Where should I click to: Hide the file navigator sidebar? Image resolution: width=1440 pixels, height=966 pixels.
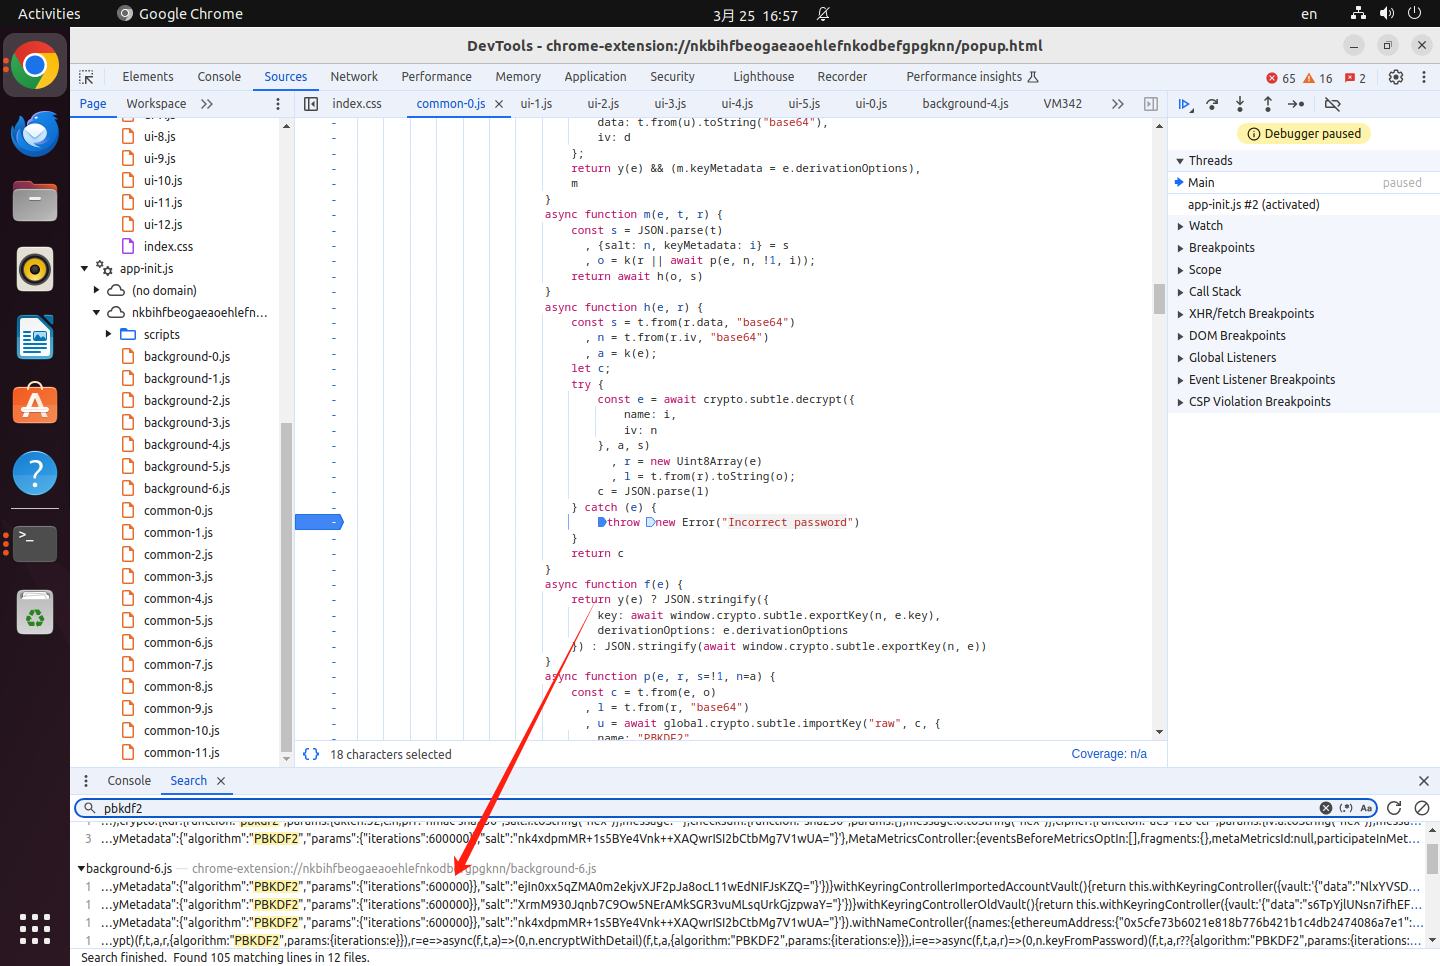(311, 104)
